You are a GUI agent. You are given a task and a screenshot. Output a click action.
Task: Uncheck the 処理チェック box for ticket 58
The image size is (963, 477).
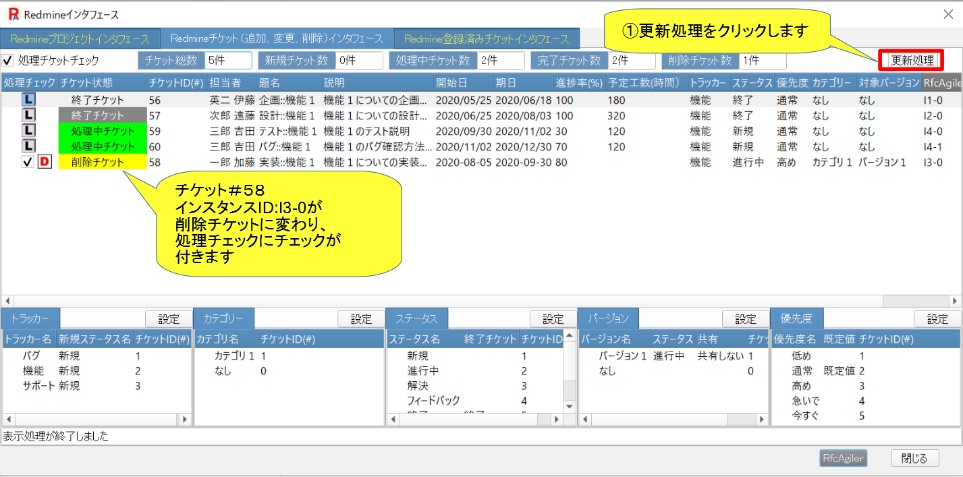coord(28,162)
